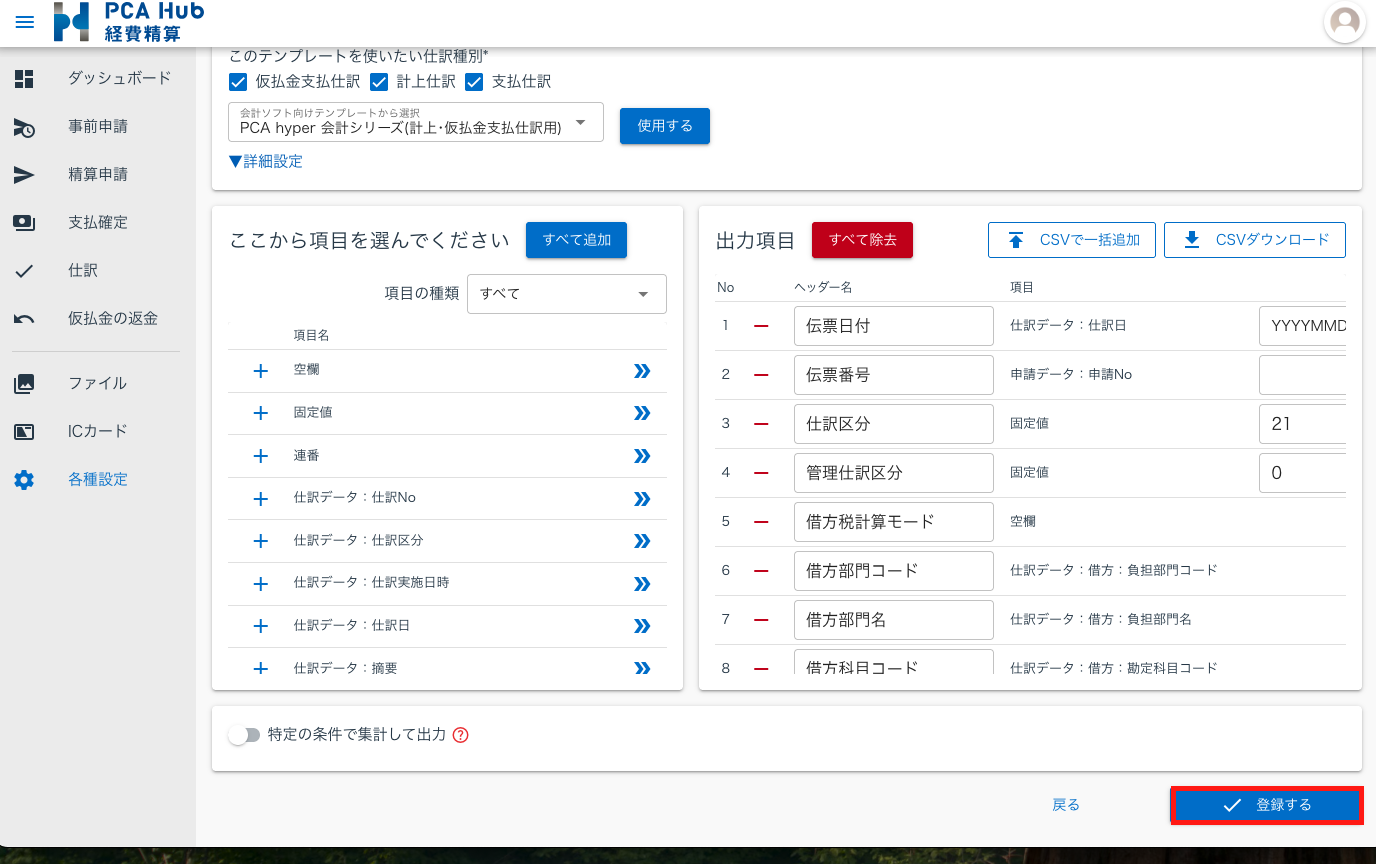This screenshot has height=864, width=1376.
Task: Uncheck the 支払仕訳 checkbox
Action: click(x=474, y=82)
